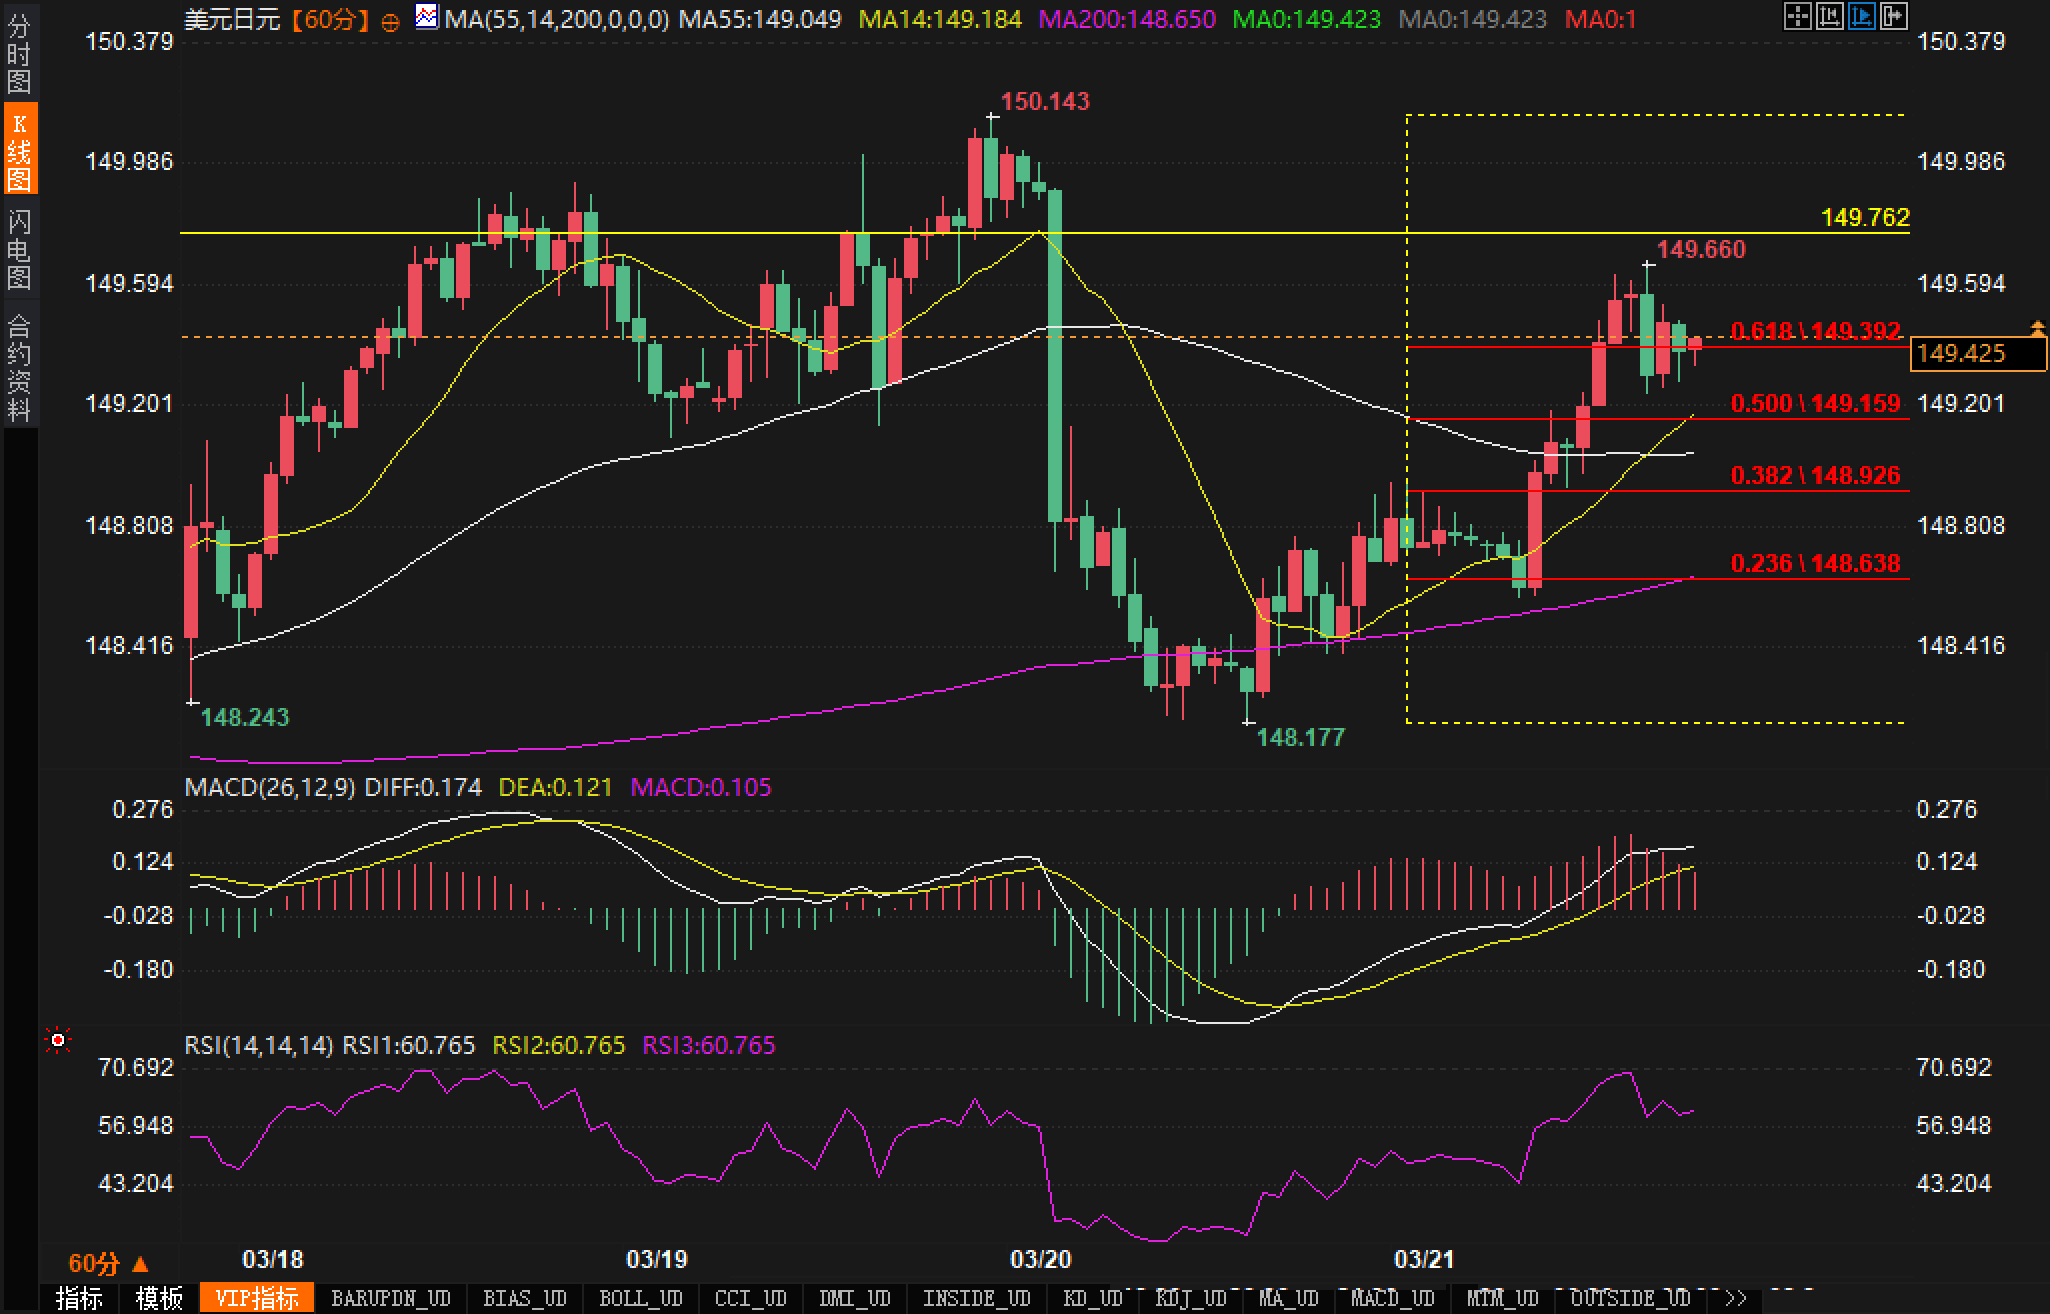Expand more indicator tabs with >> arrow
Image resolution: width=2050 pixels, height=1314 pixels.
point(1736,1298)
